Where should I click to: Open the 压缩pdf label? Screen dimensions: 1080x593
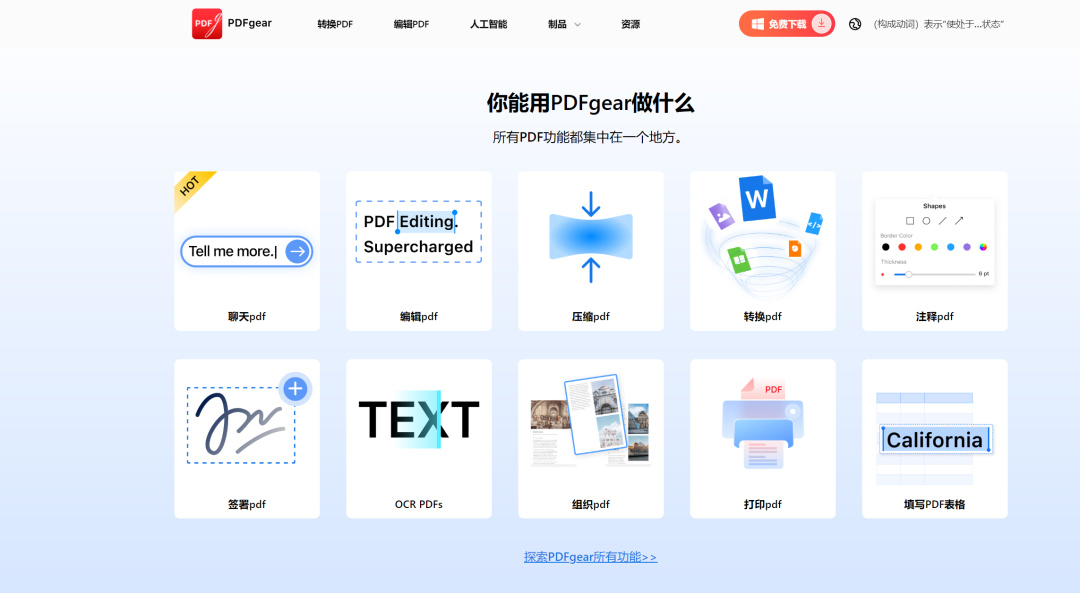click(x=591, y=317)
